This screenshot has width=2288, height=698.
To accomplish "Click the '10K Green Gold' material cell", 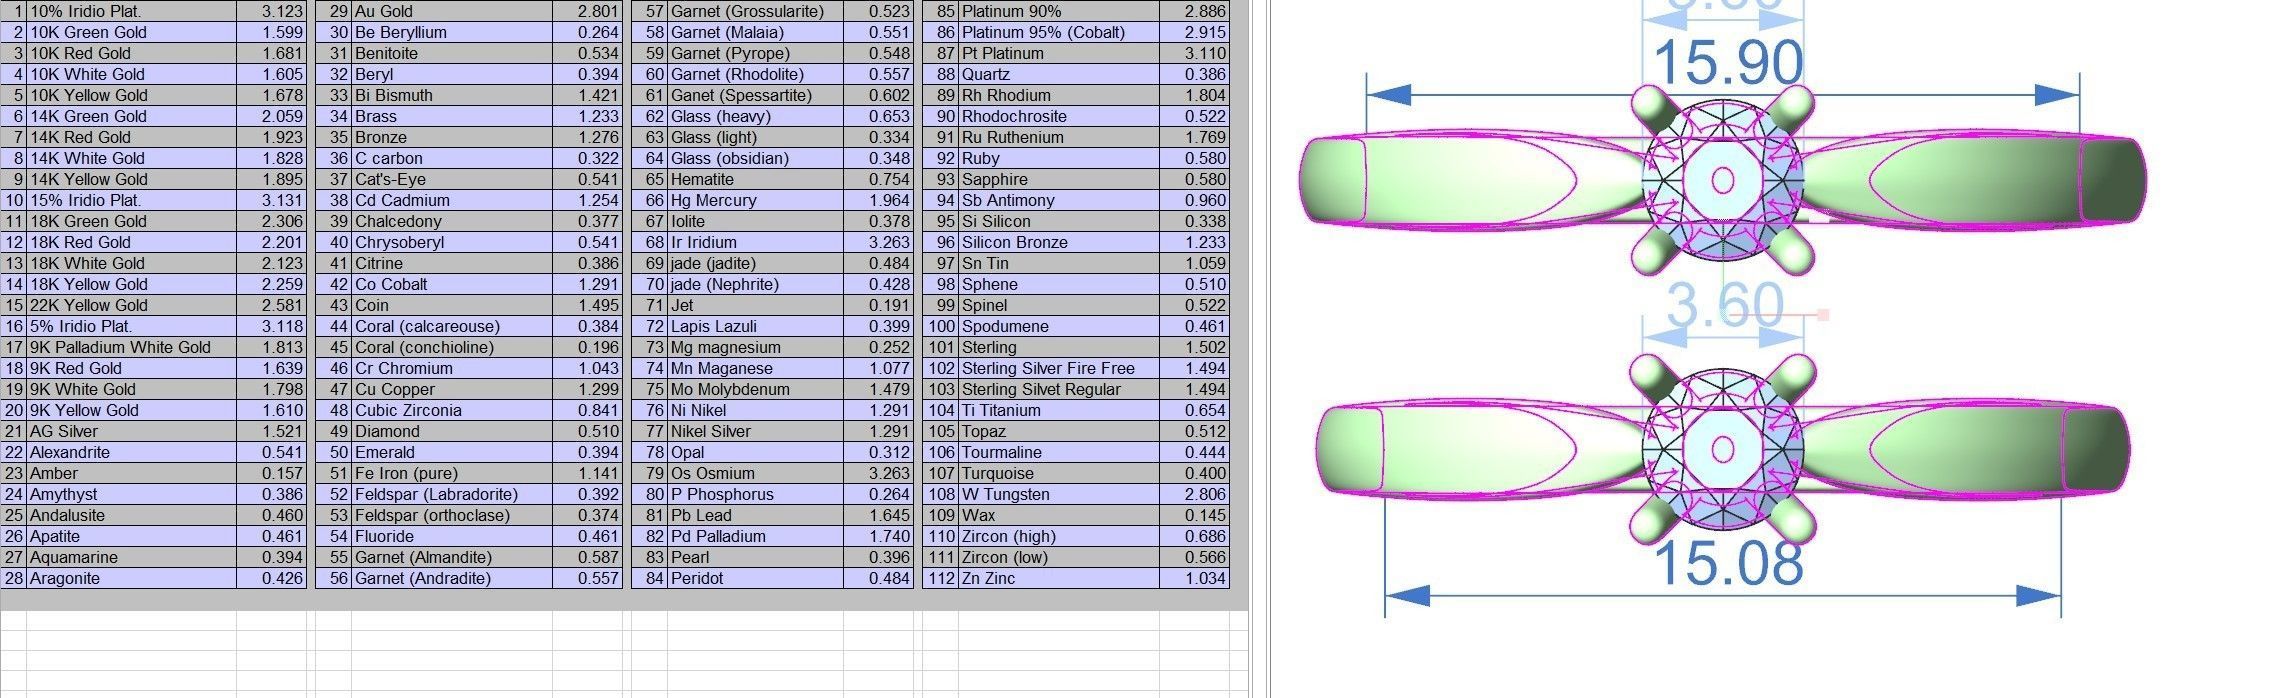I will (x=131, y=32).
